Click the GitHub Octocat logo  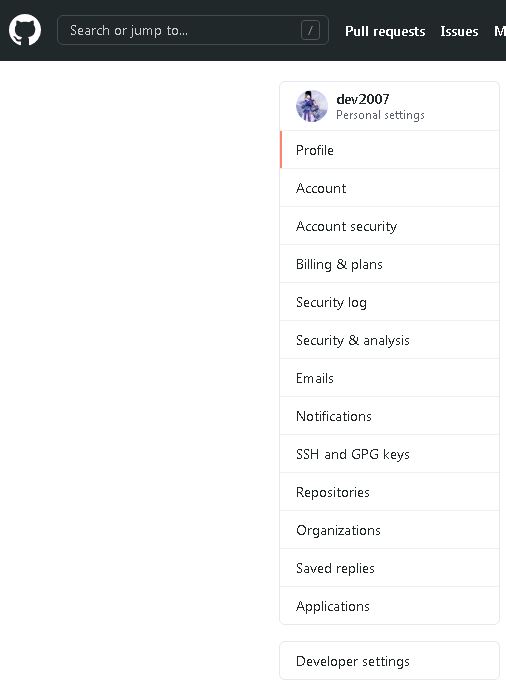(25, 30)
